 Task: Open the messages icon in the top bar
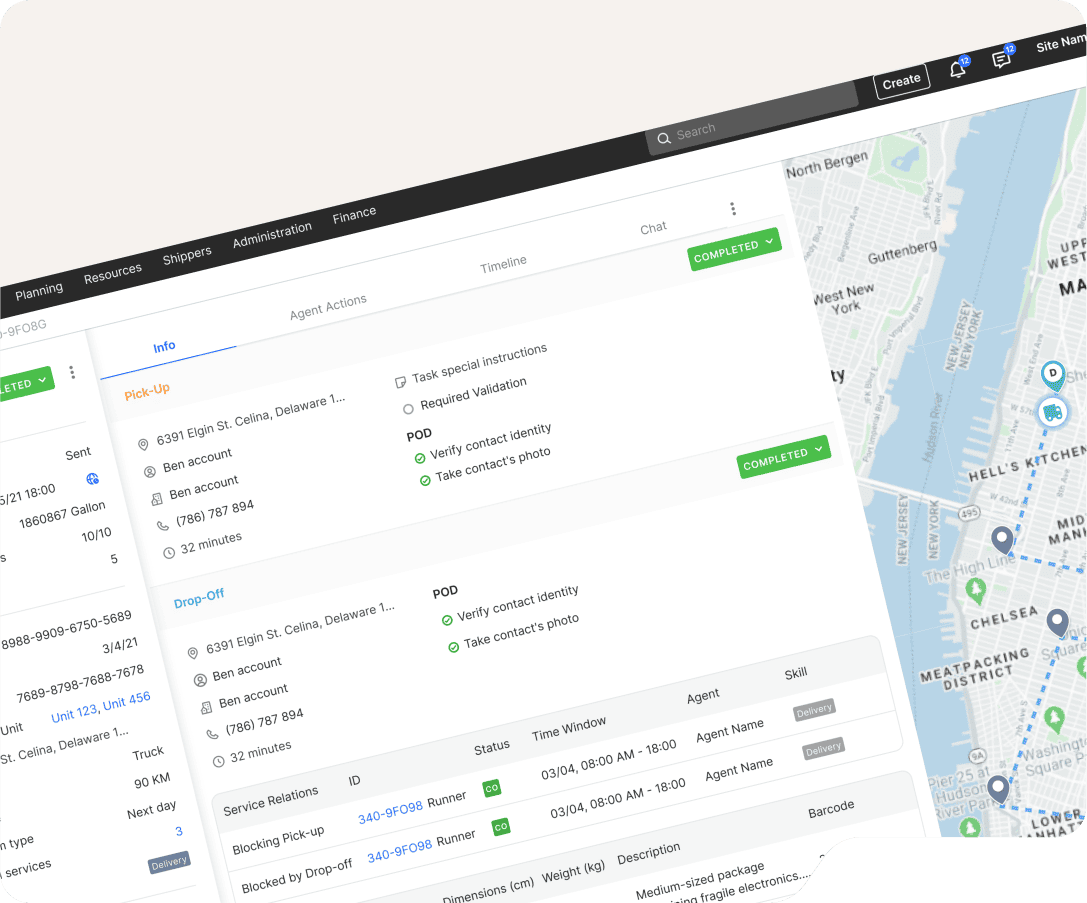pyautogui.click(x=1001, y=59)
